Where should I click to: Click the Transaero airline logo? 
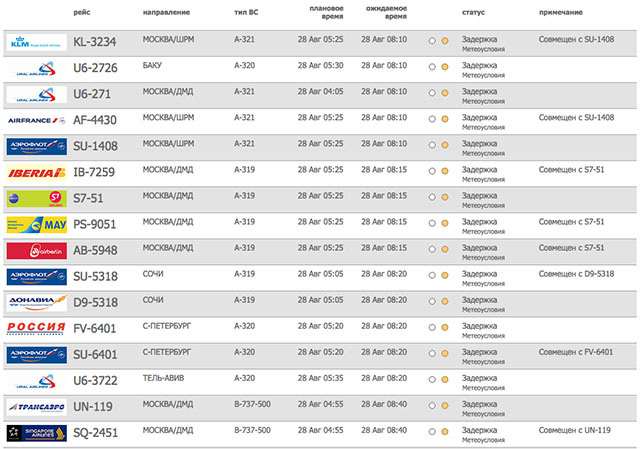[36, 406]
